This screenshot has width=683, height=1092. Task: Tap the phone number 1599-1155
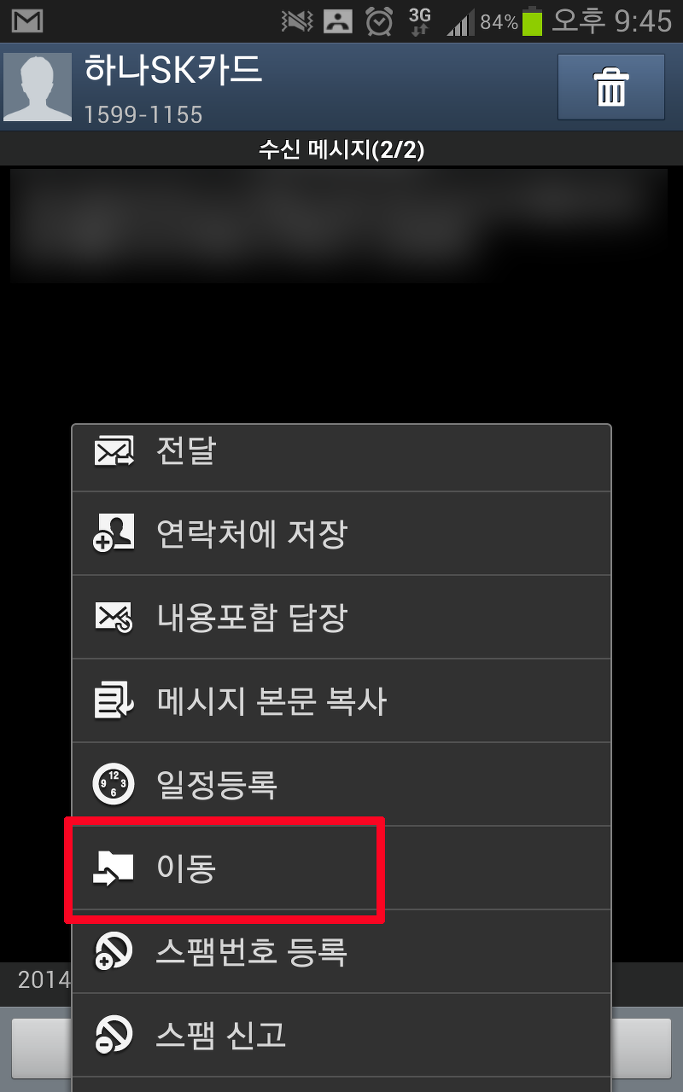(x=143, y=114)
